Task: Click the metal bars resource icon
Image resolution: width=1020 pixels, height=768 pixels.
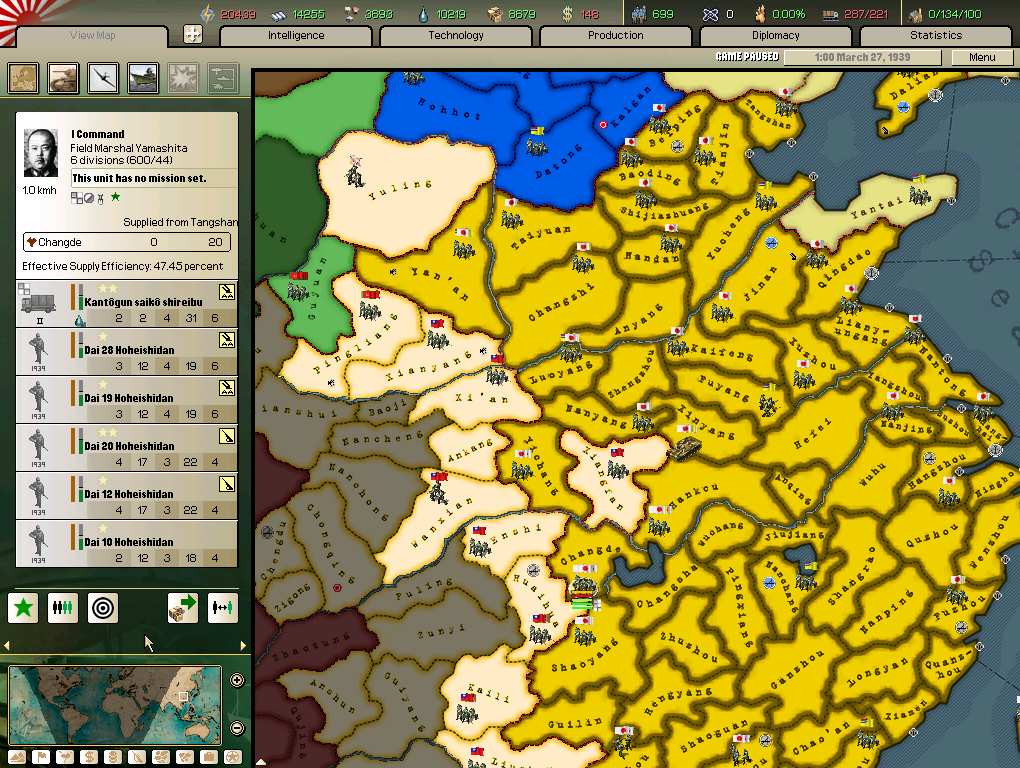Action: 279,14
